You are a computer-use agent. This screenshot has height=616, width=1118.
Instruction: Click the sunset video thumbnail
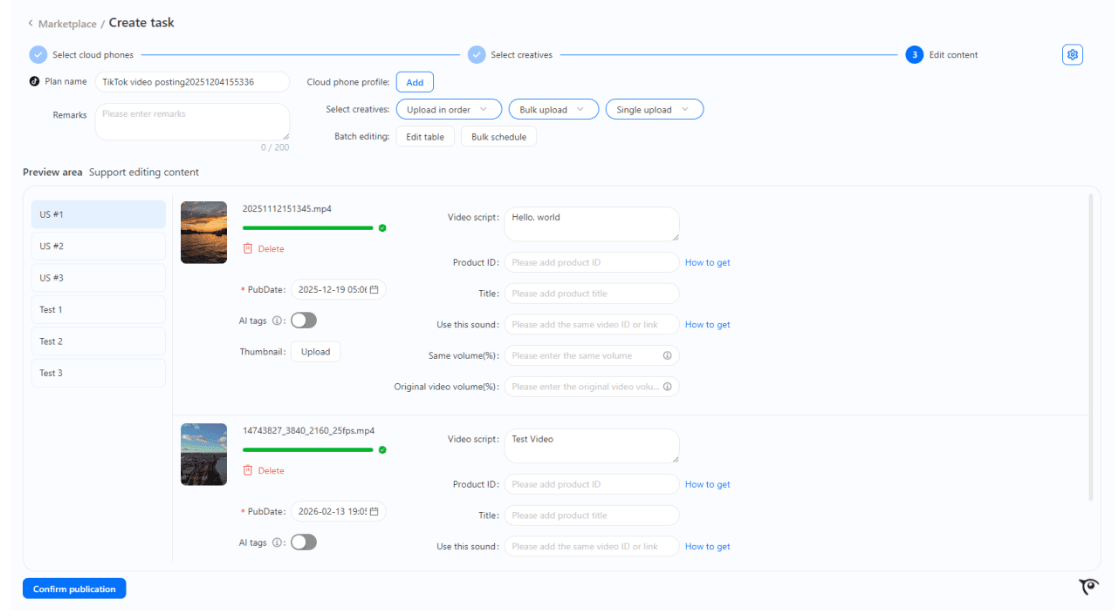[x=204, y=232]
